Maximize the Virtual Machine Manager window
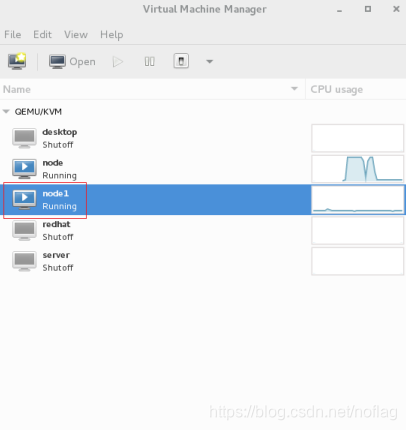The image size is (406, 430). [x=368, y=9]
